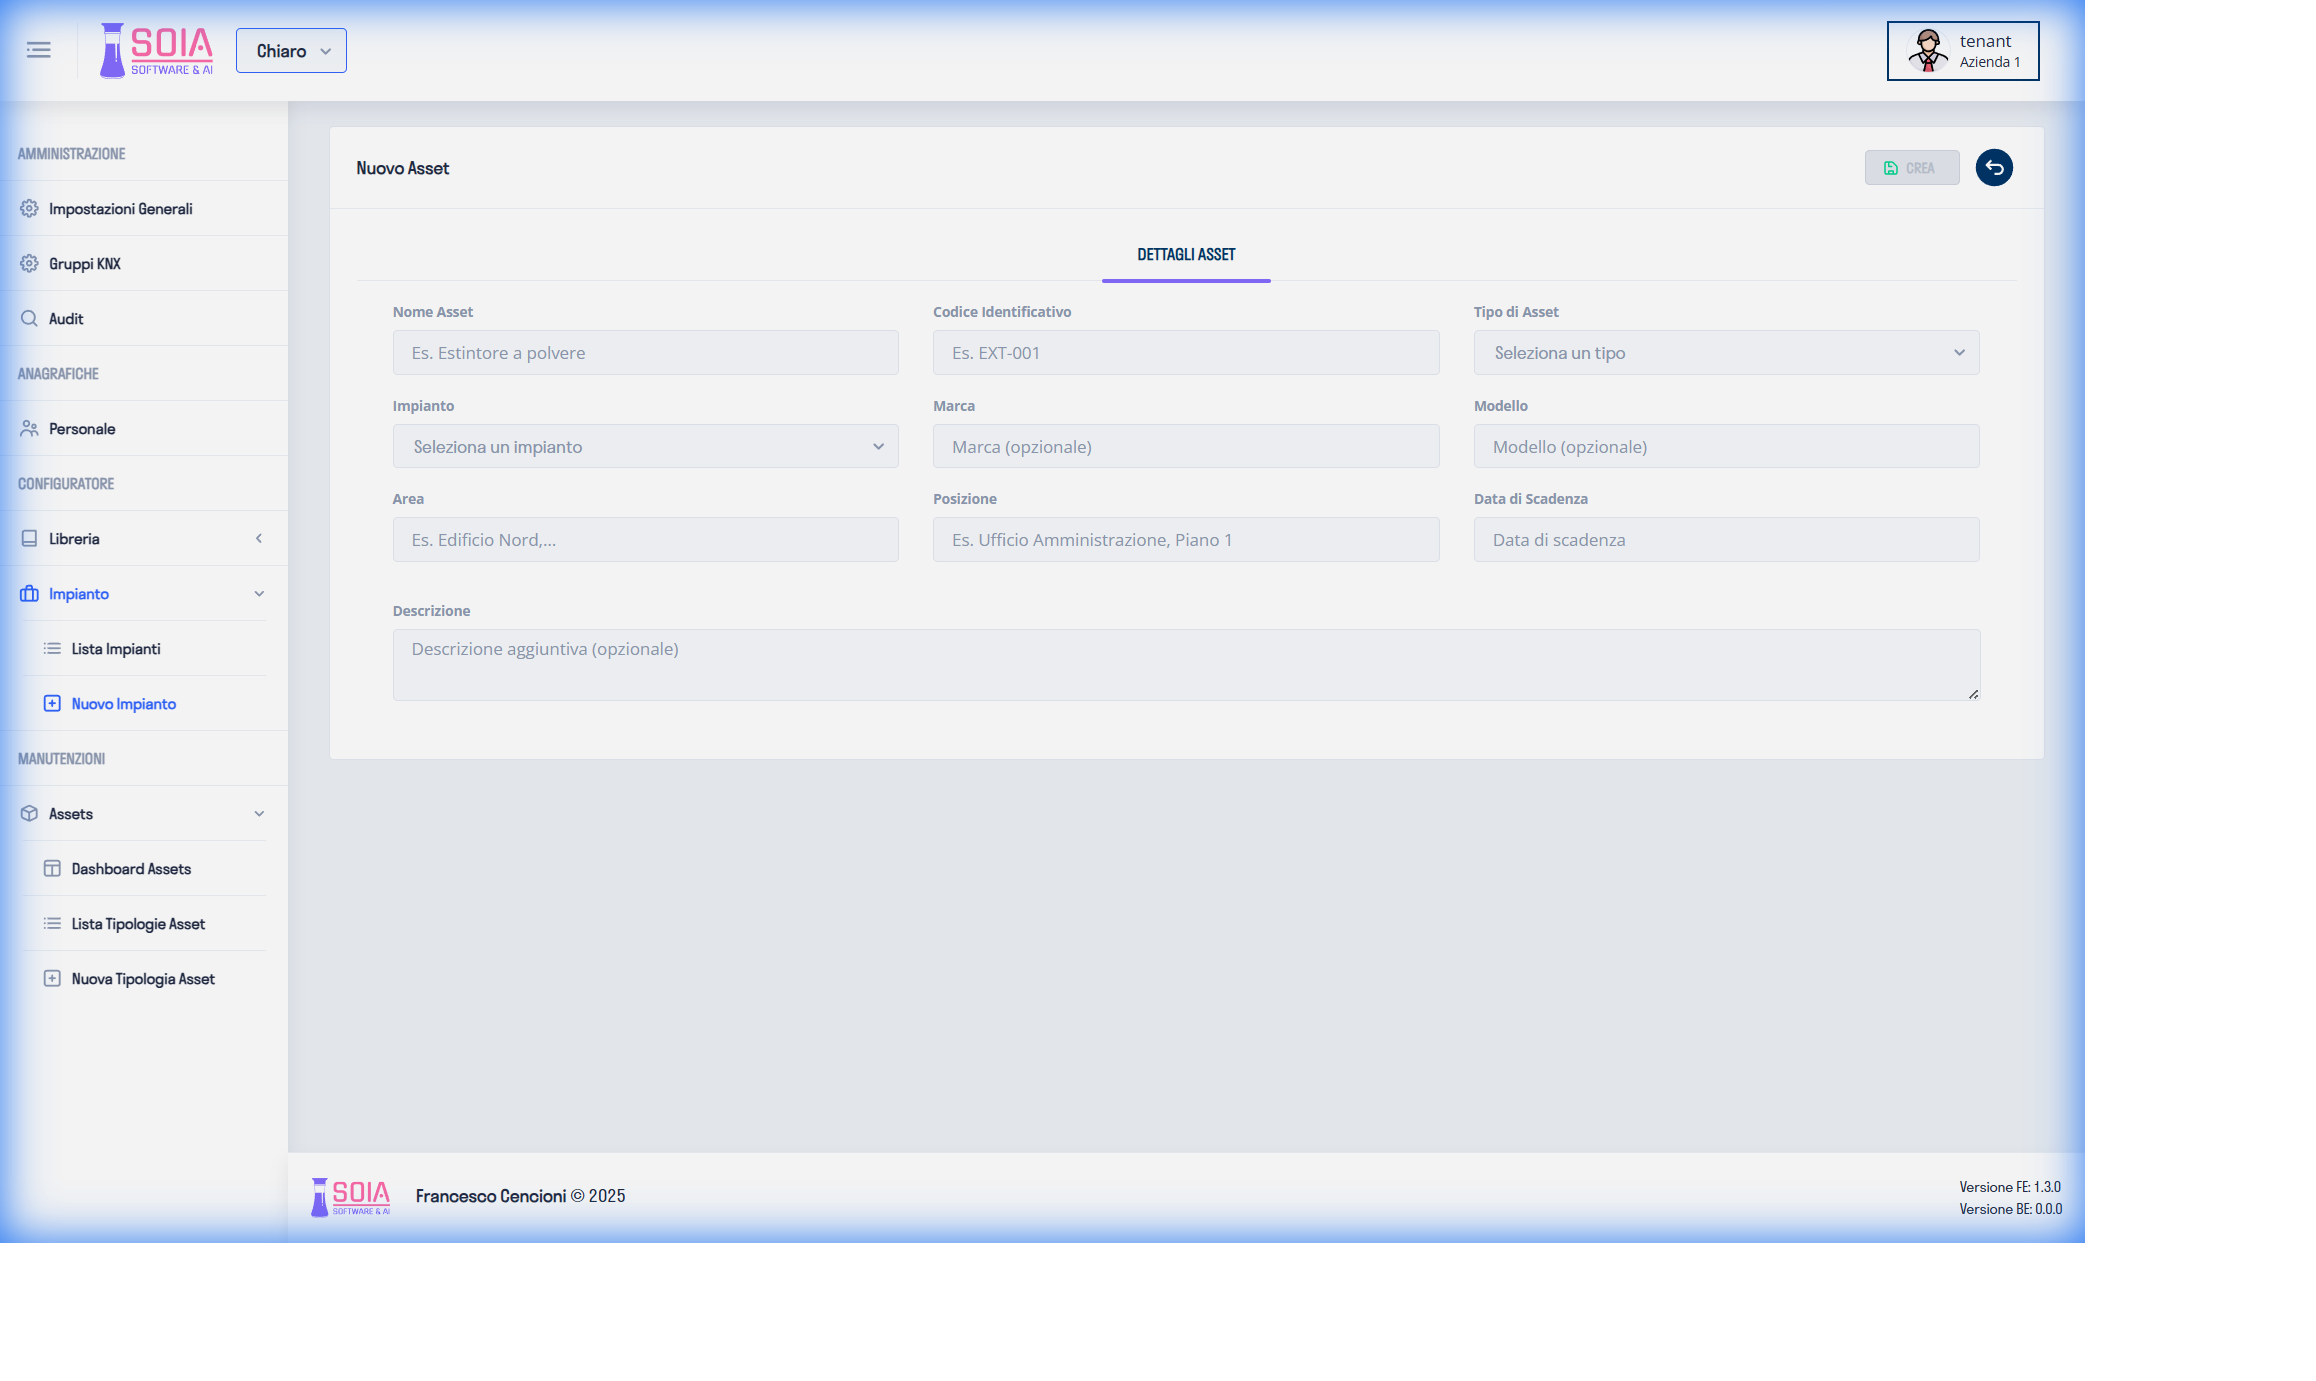Open the sidebar hamburger menu

pyautogui.click(x=38, y=50)
